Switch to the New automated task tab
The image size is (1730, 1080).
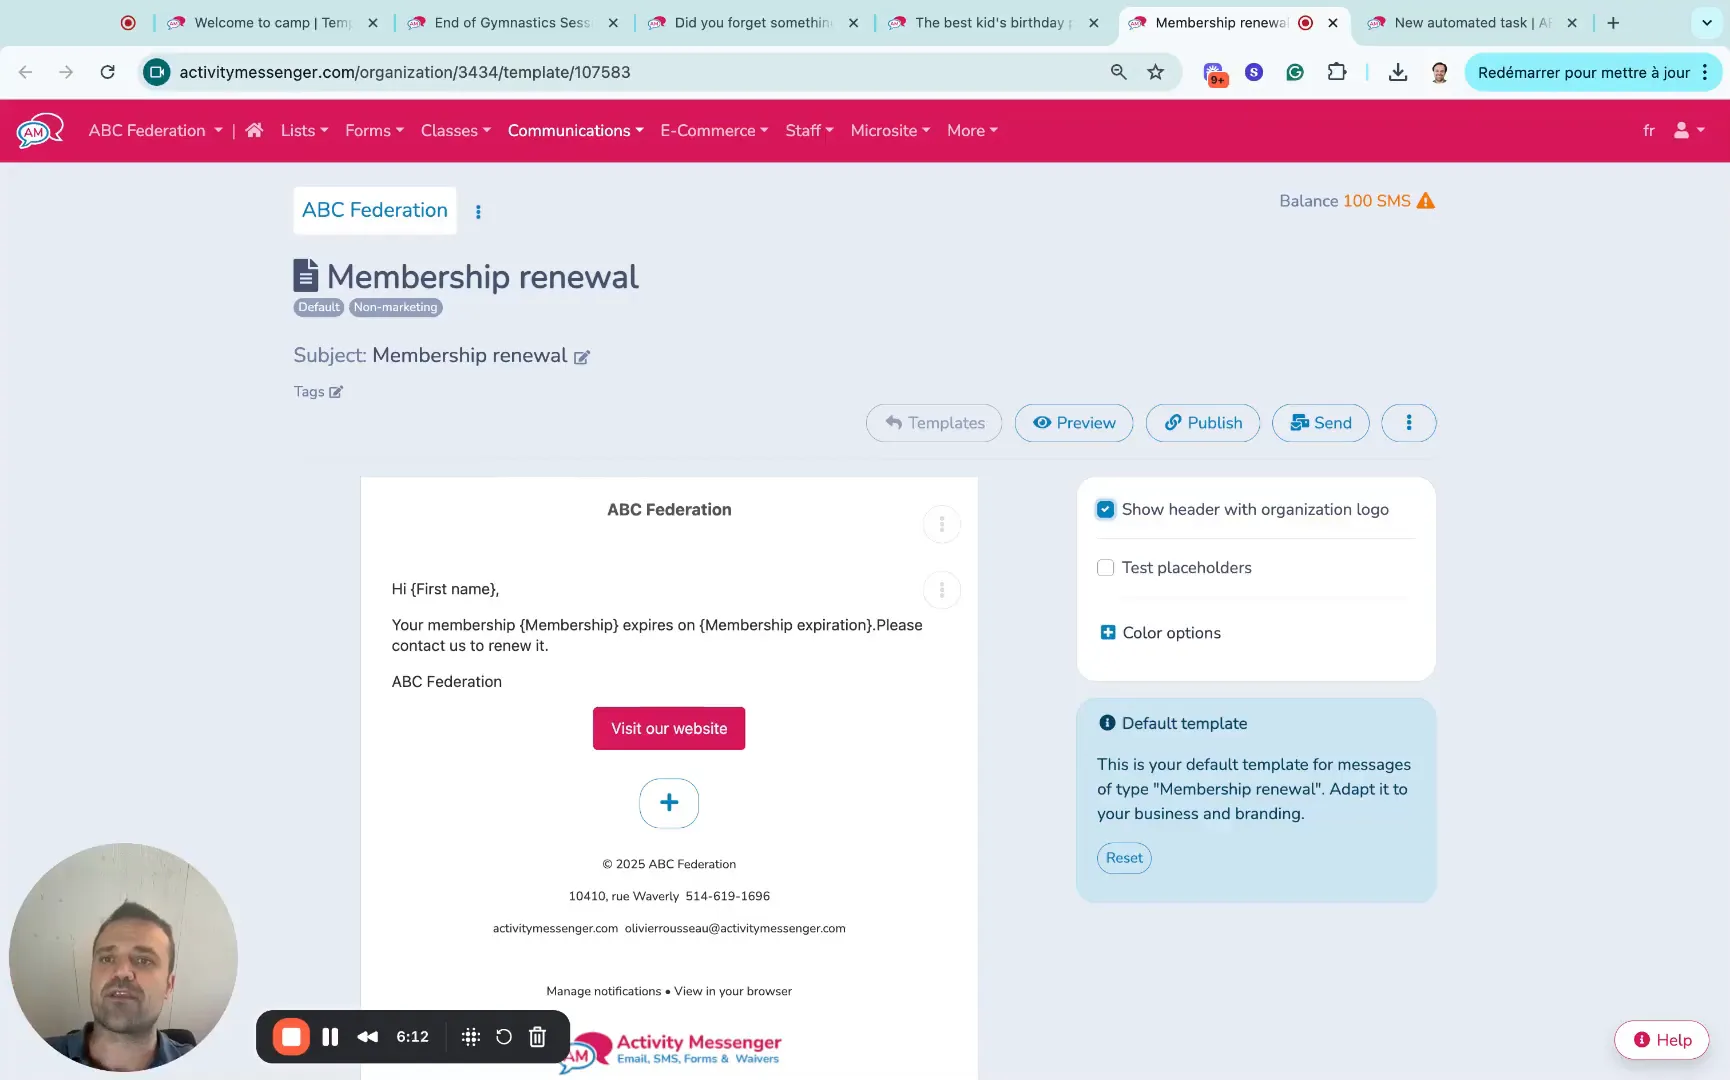(1464, 22)
